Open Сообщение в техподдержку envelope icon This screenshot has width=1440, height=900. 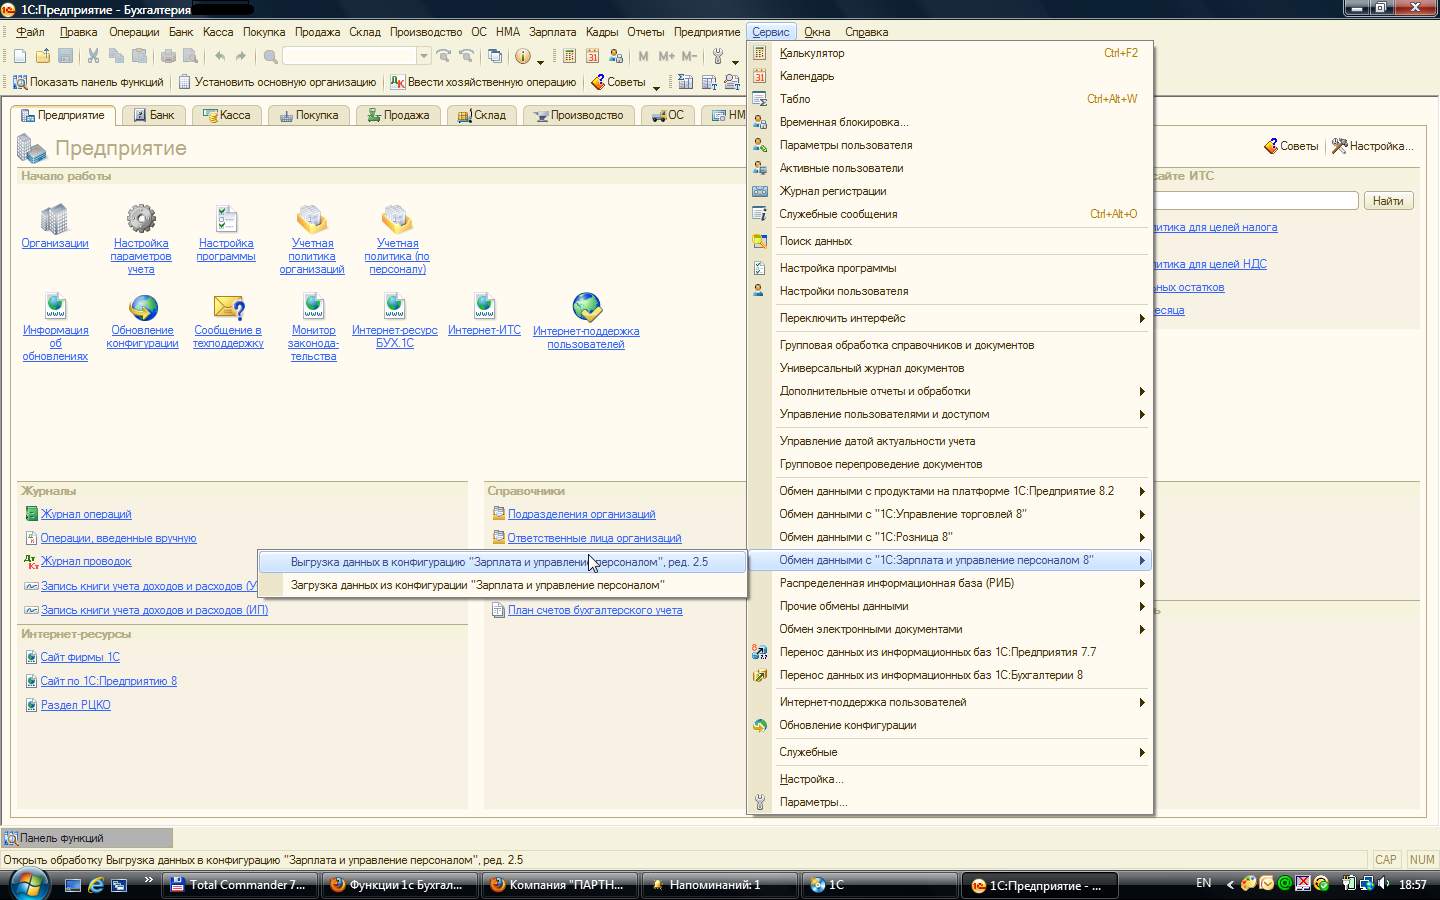(228, 307)
